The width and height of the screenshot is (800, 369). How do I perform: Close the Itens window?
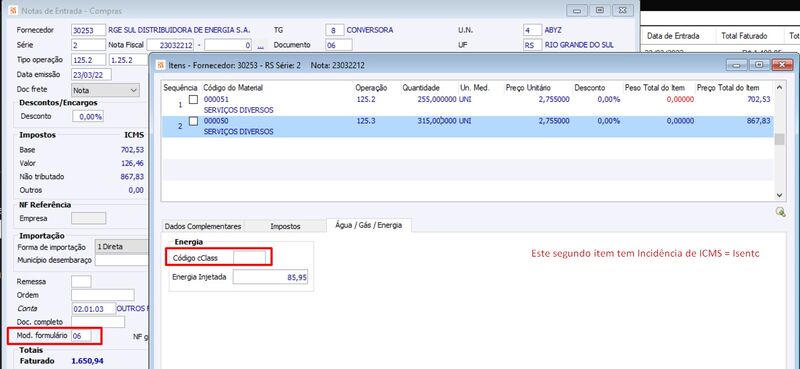pyautogui.click(x=782, y=65)
